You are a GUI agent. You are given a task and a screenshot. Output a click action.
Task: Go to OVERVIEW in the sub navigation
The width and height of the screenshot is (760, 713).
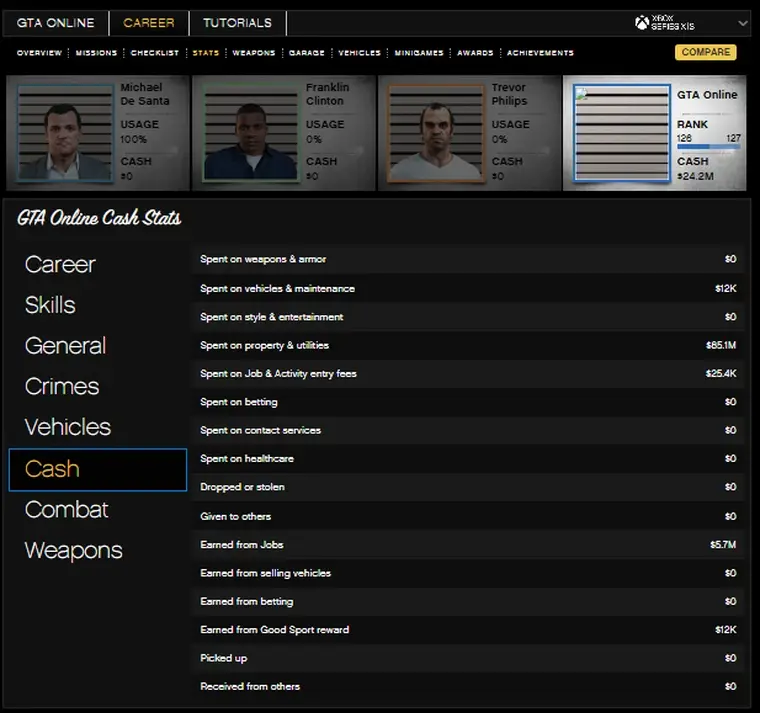39,53
